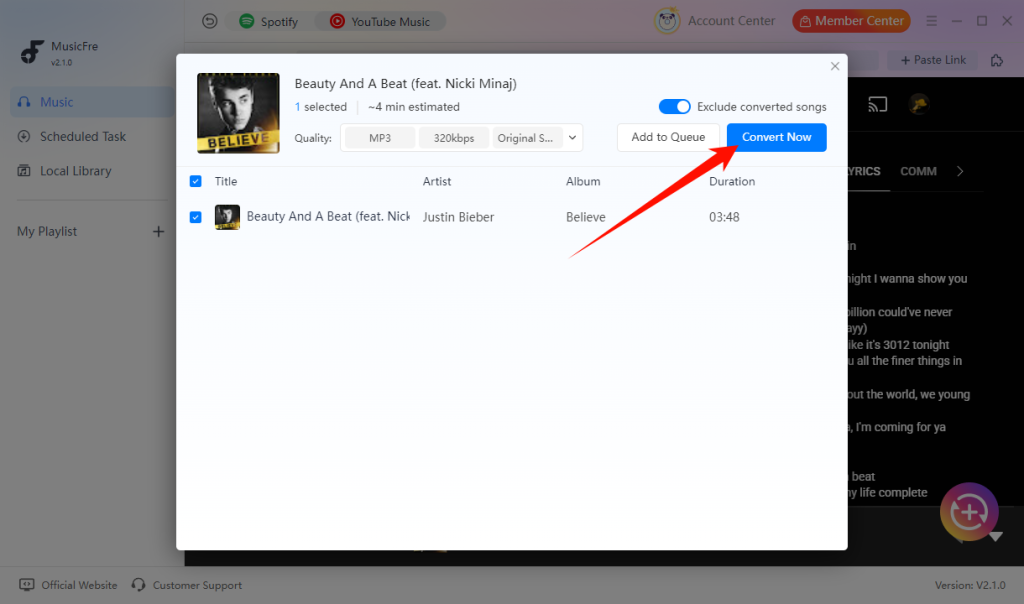Add a new playlist with plus icon
The width and height of the screenshot is (1024, 604).
[x=158, y=232]
